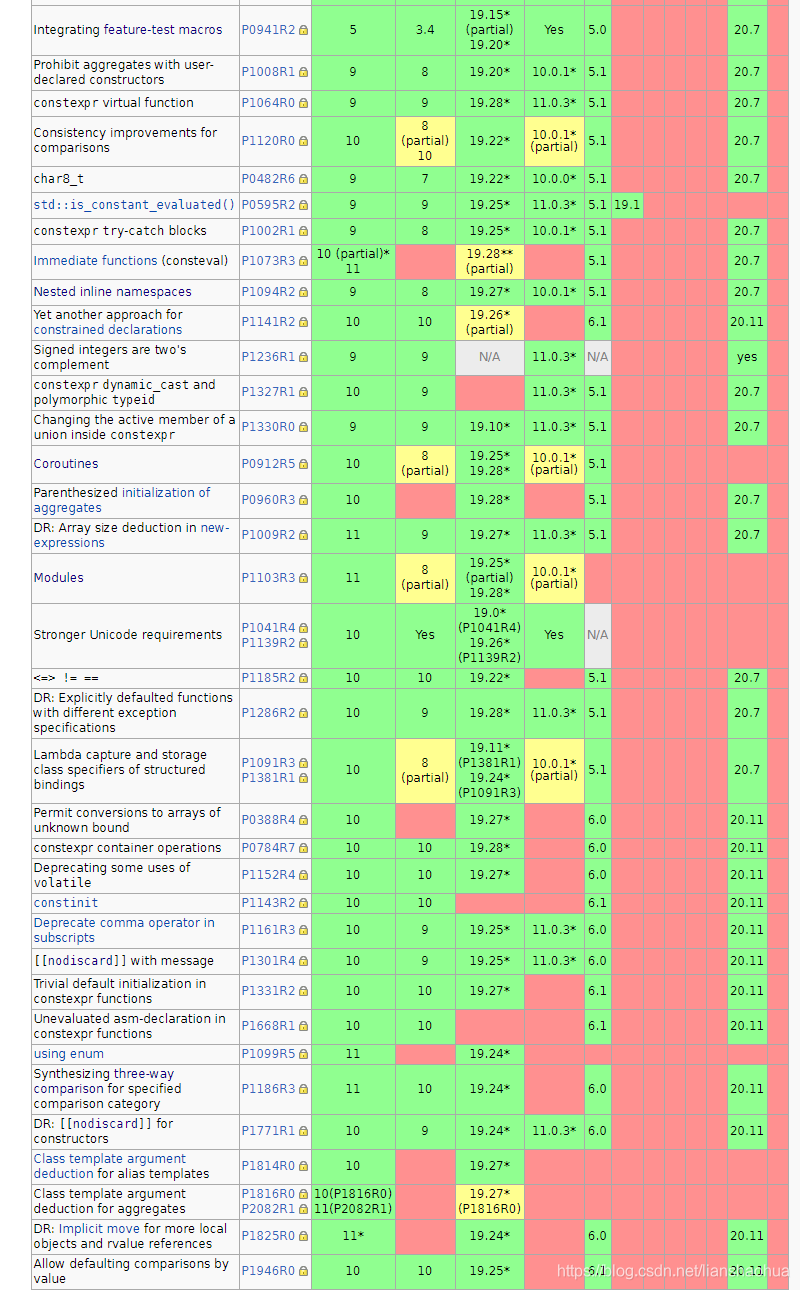Click the lock icon beside P1946R0
Viewport: 800px width, 1290px height.
point(303,1271)
